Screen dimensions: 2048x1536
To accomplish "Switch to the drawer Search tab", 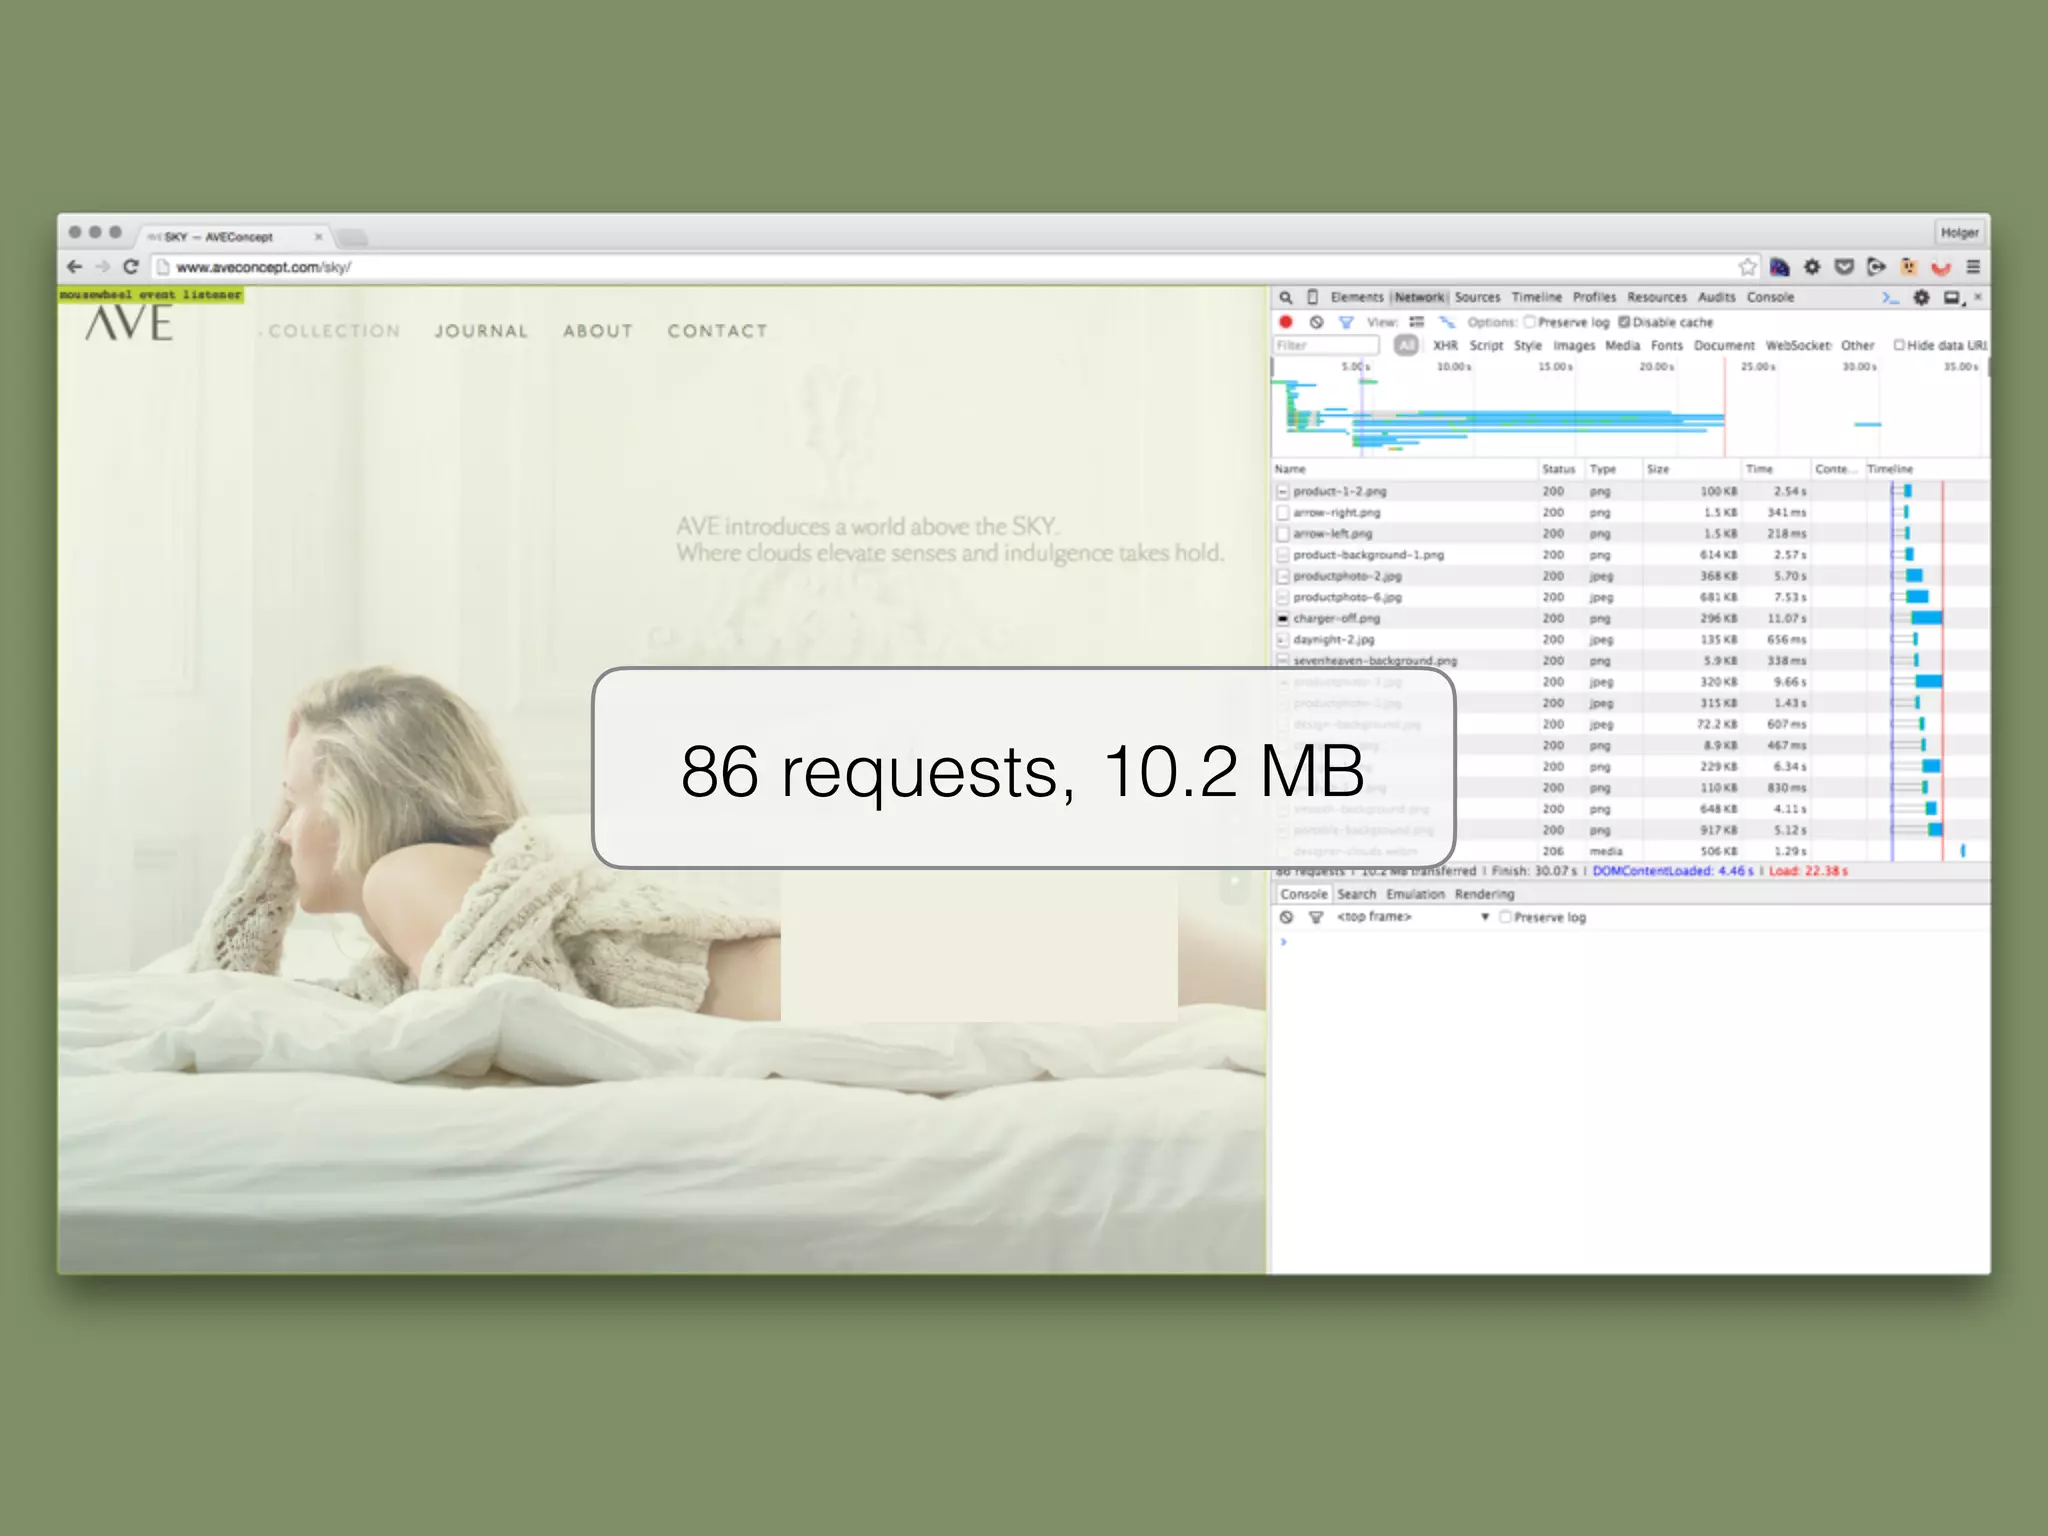I will (1356, 894).
